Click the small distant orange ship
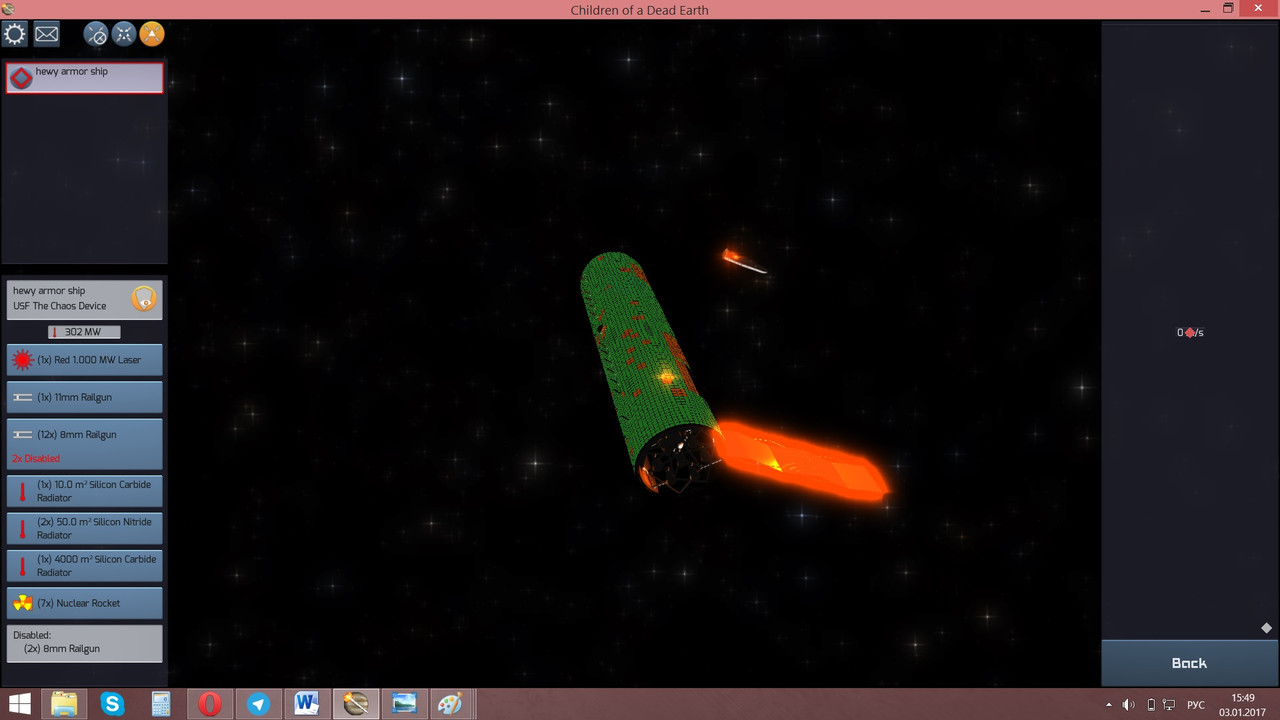The width and height of the screenshot is (1280, 720). [x=744, y=261]
